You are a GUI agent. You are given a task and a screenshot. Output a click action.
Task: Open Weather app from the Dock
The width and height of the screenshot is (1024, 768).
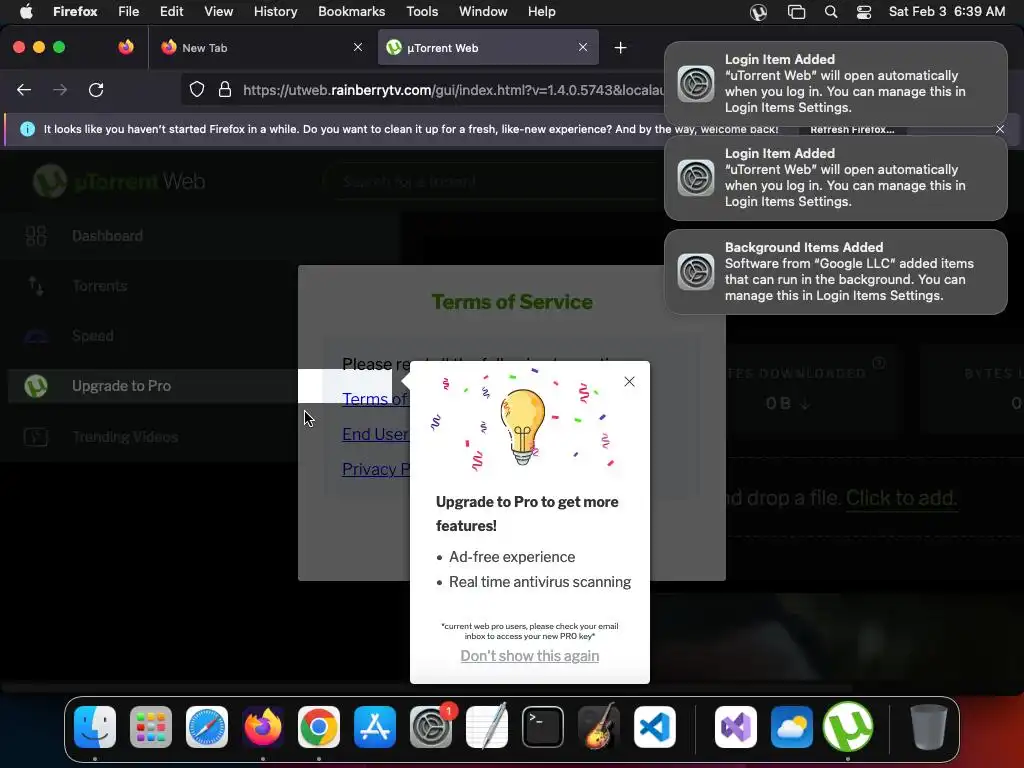click(792, 726)
